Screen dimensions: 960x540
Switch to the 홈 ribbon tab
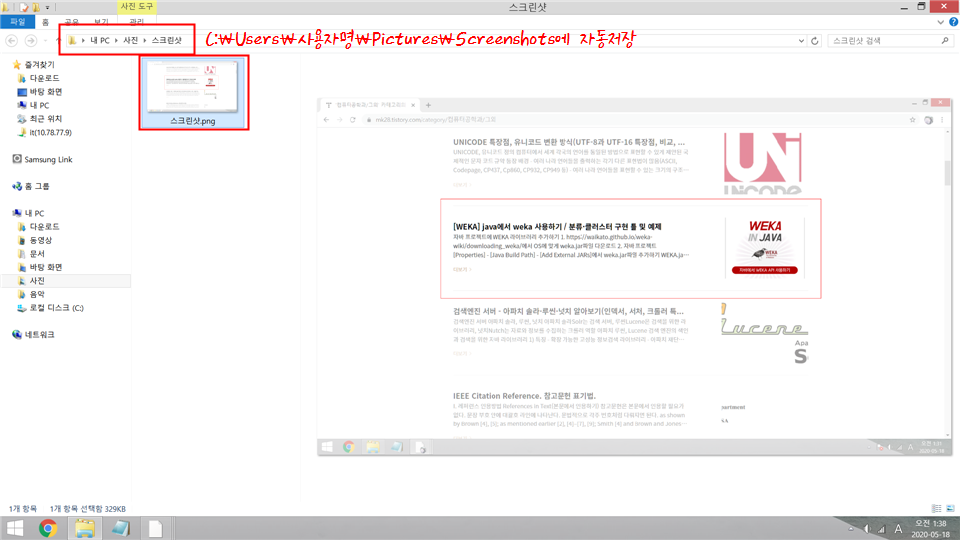tap(45, 22)
